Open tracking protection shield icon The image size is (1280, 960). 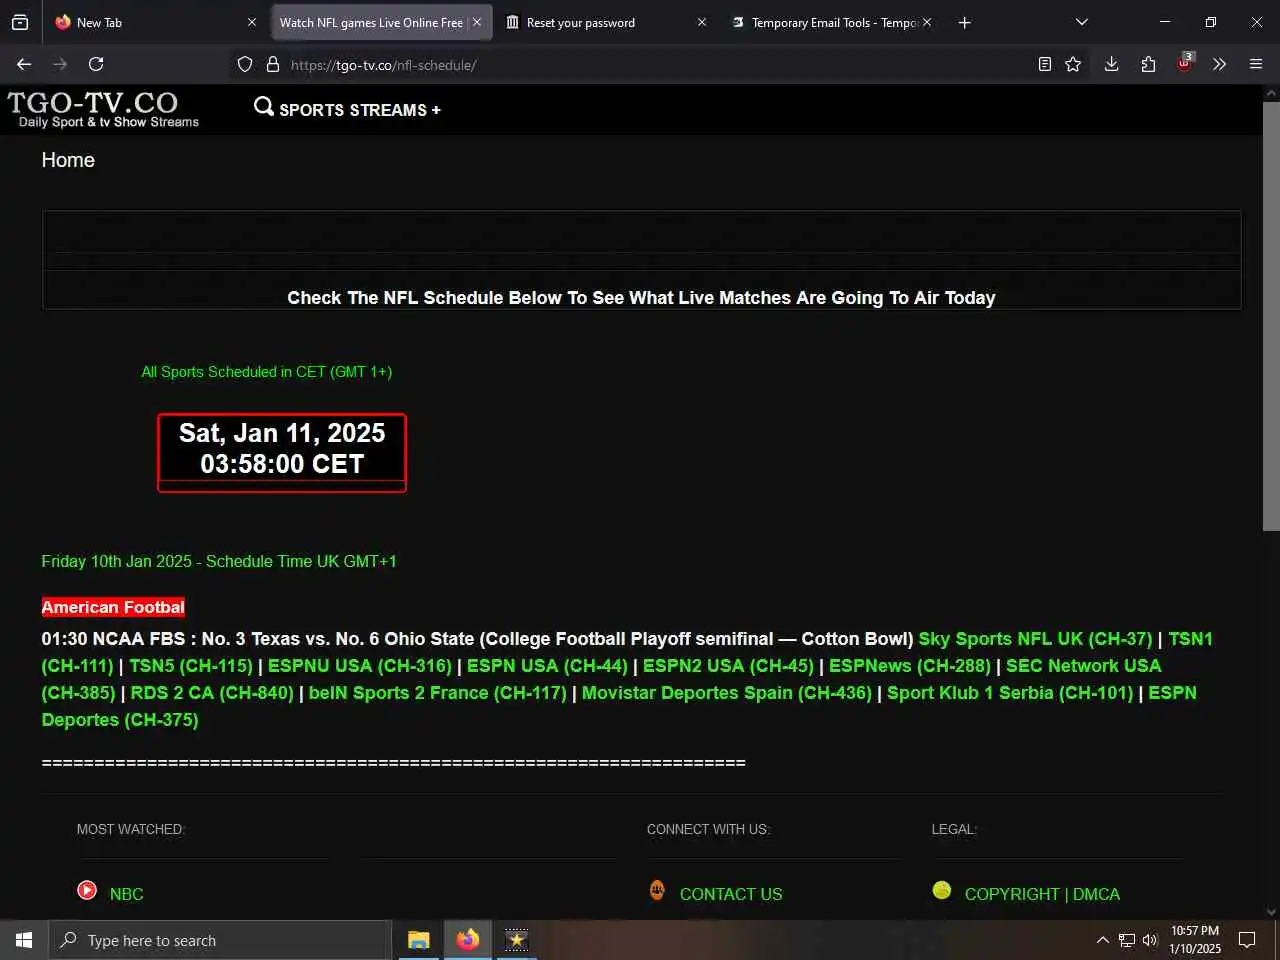[x=245, y=64]
